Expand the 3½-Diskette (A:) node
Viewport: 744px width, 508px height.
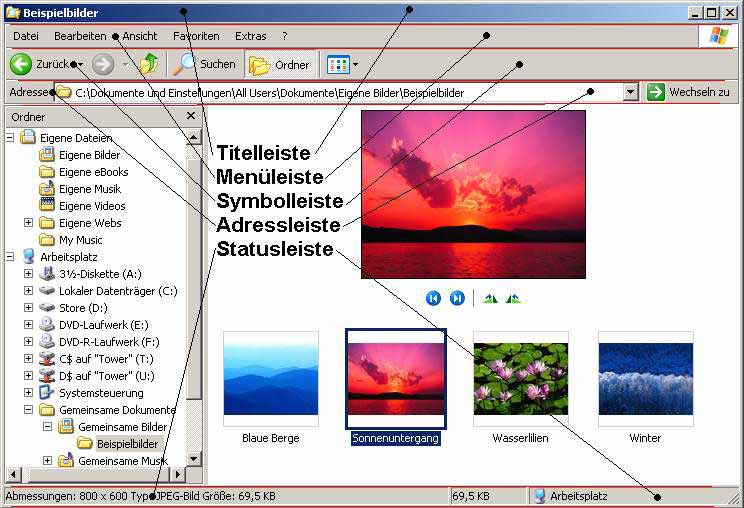pyautogui.click(x=28, y=274)
